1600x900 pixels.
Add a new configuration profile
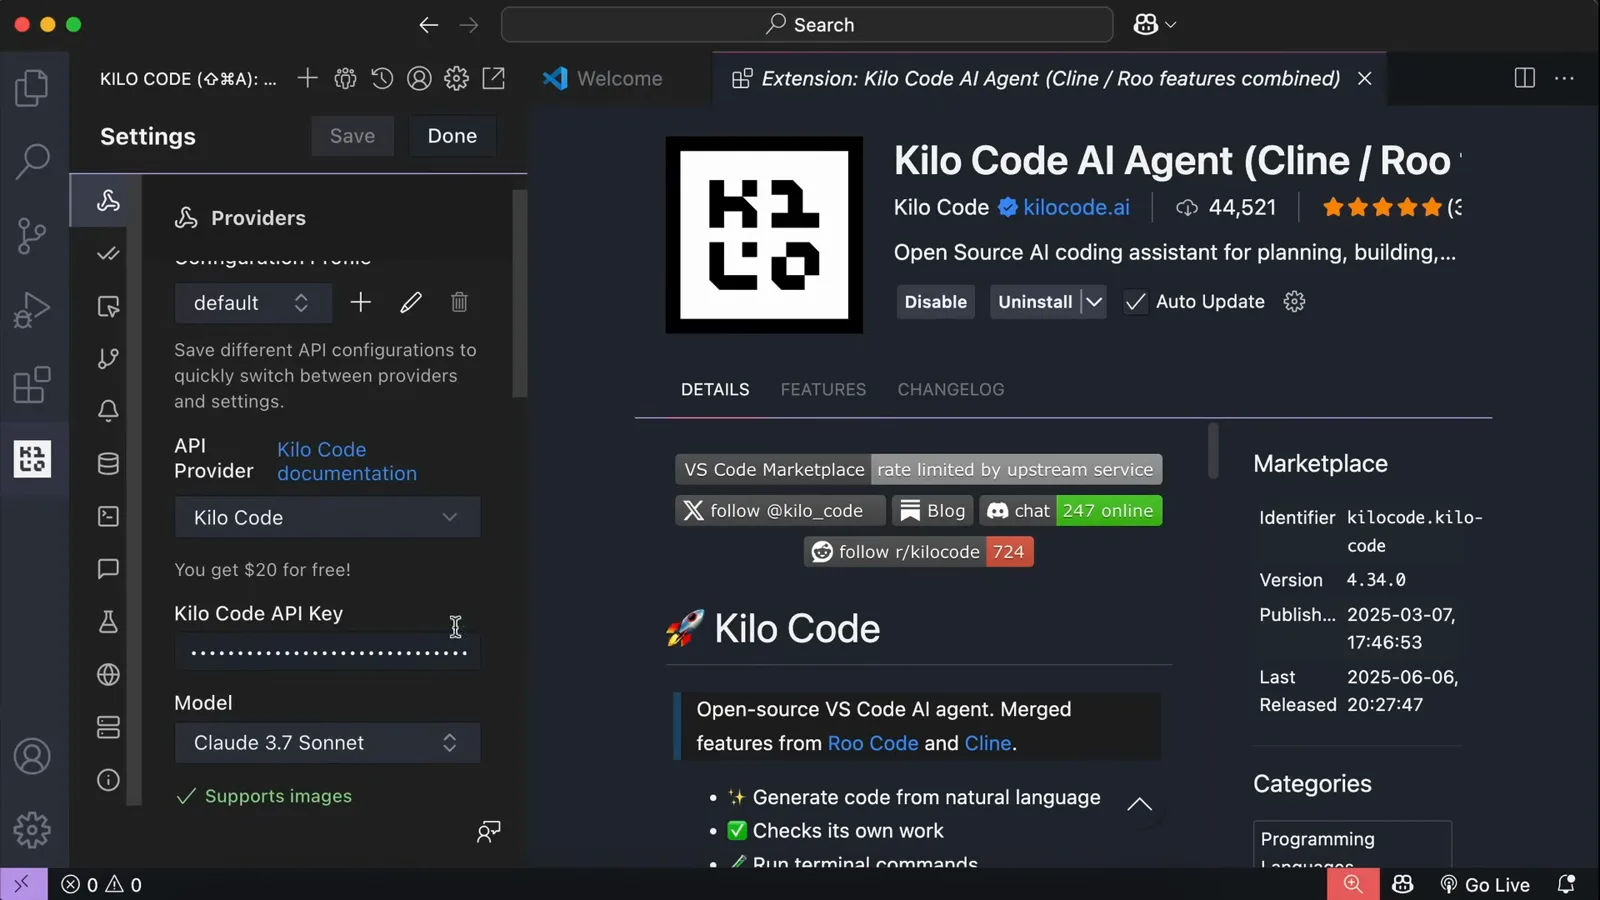[x=360, y=302]
